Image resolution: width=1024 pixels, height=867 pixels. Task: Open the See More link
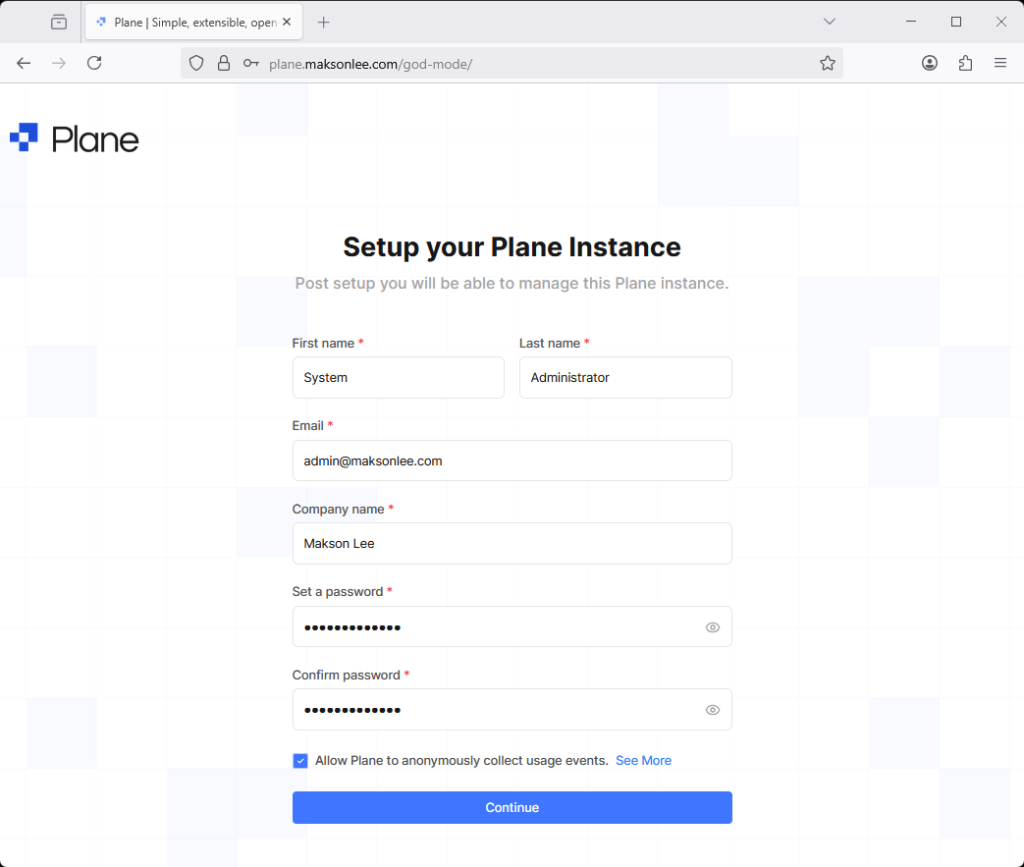pyautogui.click(x=643, y=761)
